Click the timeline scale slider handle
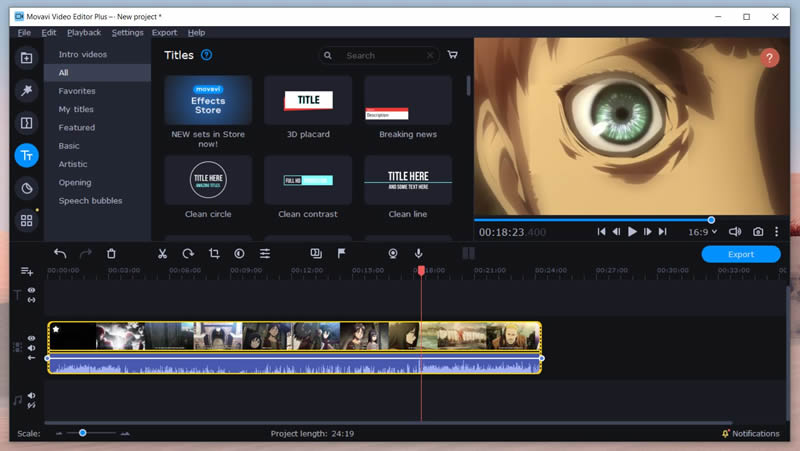Screen dimensions: 800x451 pyautogui.click(x=82, y=433)
